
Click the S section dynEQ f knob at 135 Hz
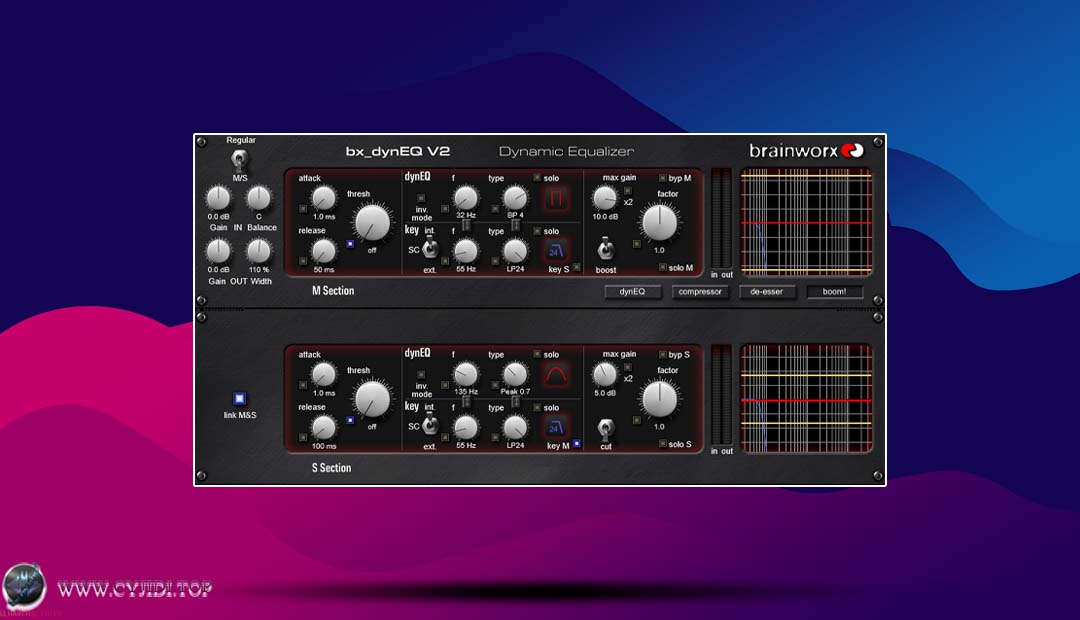(x=466, y=375)
